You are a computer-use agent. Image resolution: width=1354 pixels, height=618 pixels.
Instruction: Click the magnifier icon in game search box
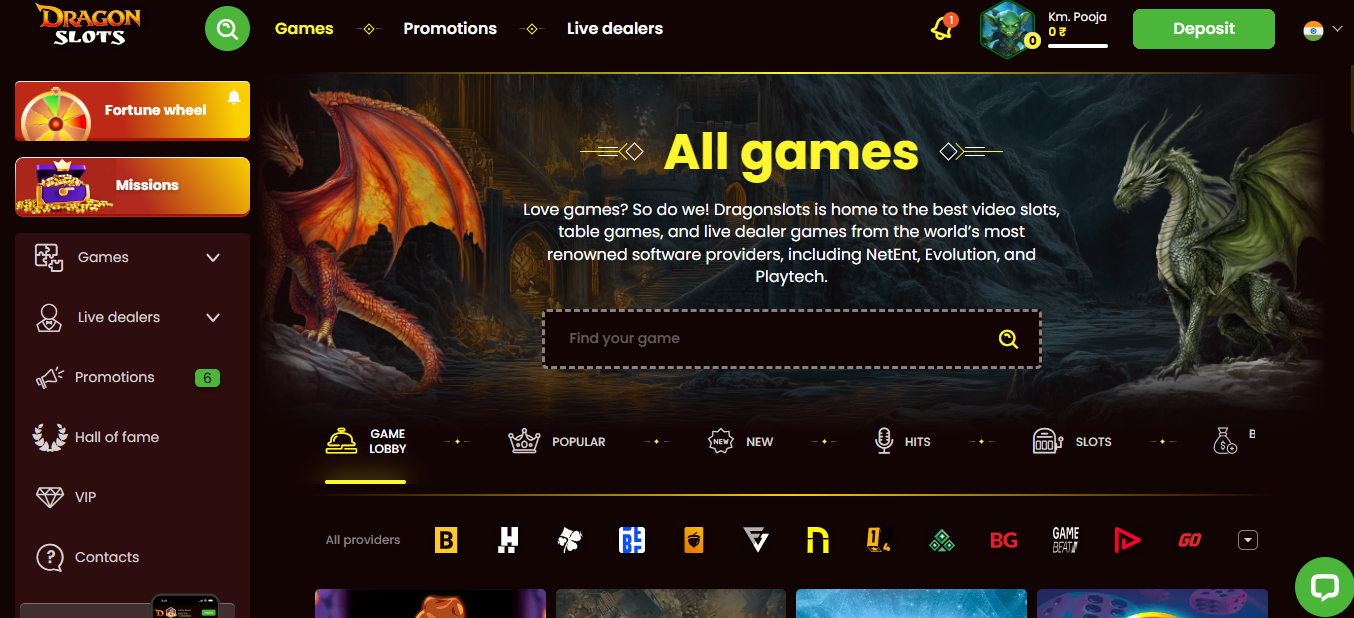point(1008,339)
